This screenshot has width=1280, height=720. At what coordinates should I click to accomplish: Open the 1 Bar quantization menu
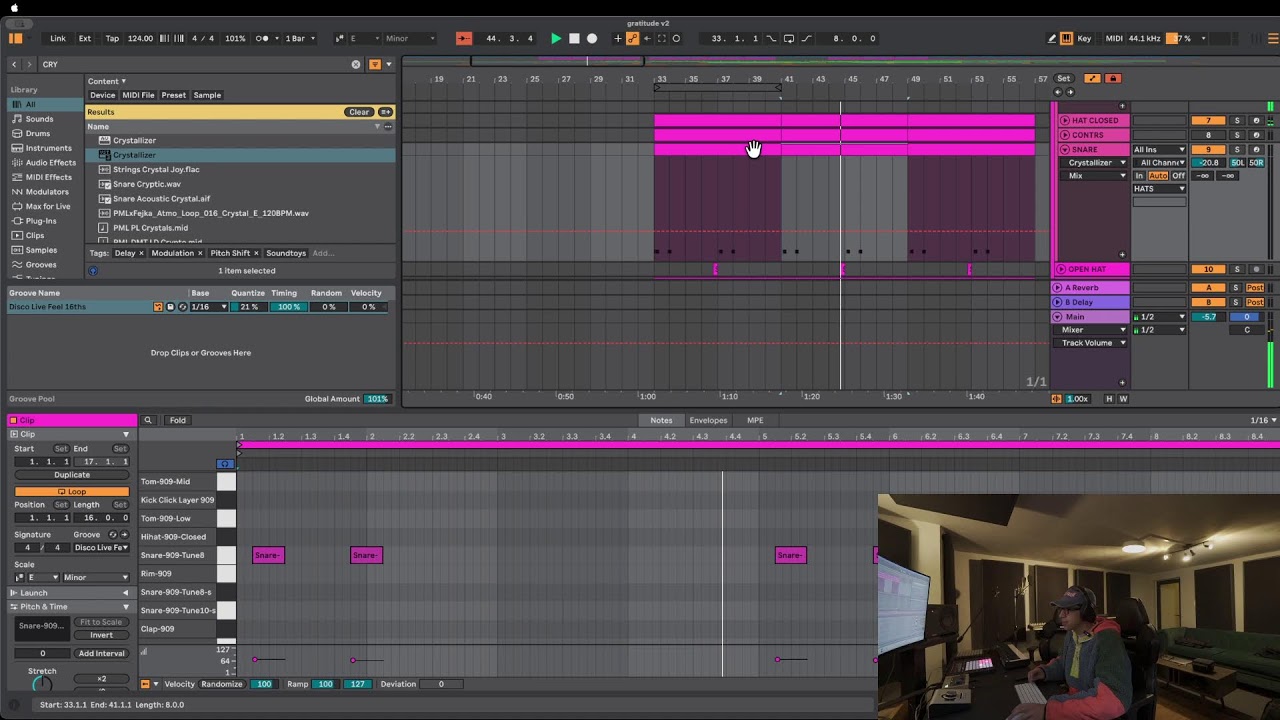click(x=299, y=38)
